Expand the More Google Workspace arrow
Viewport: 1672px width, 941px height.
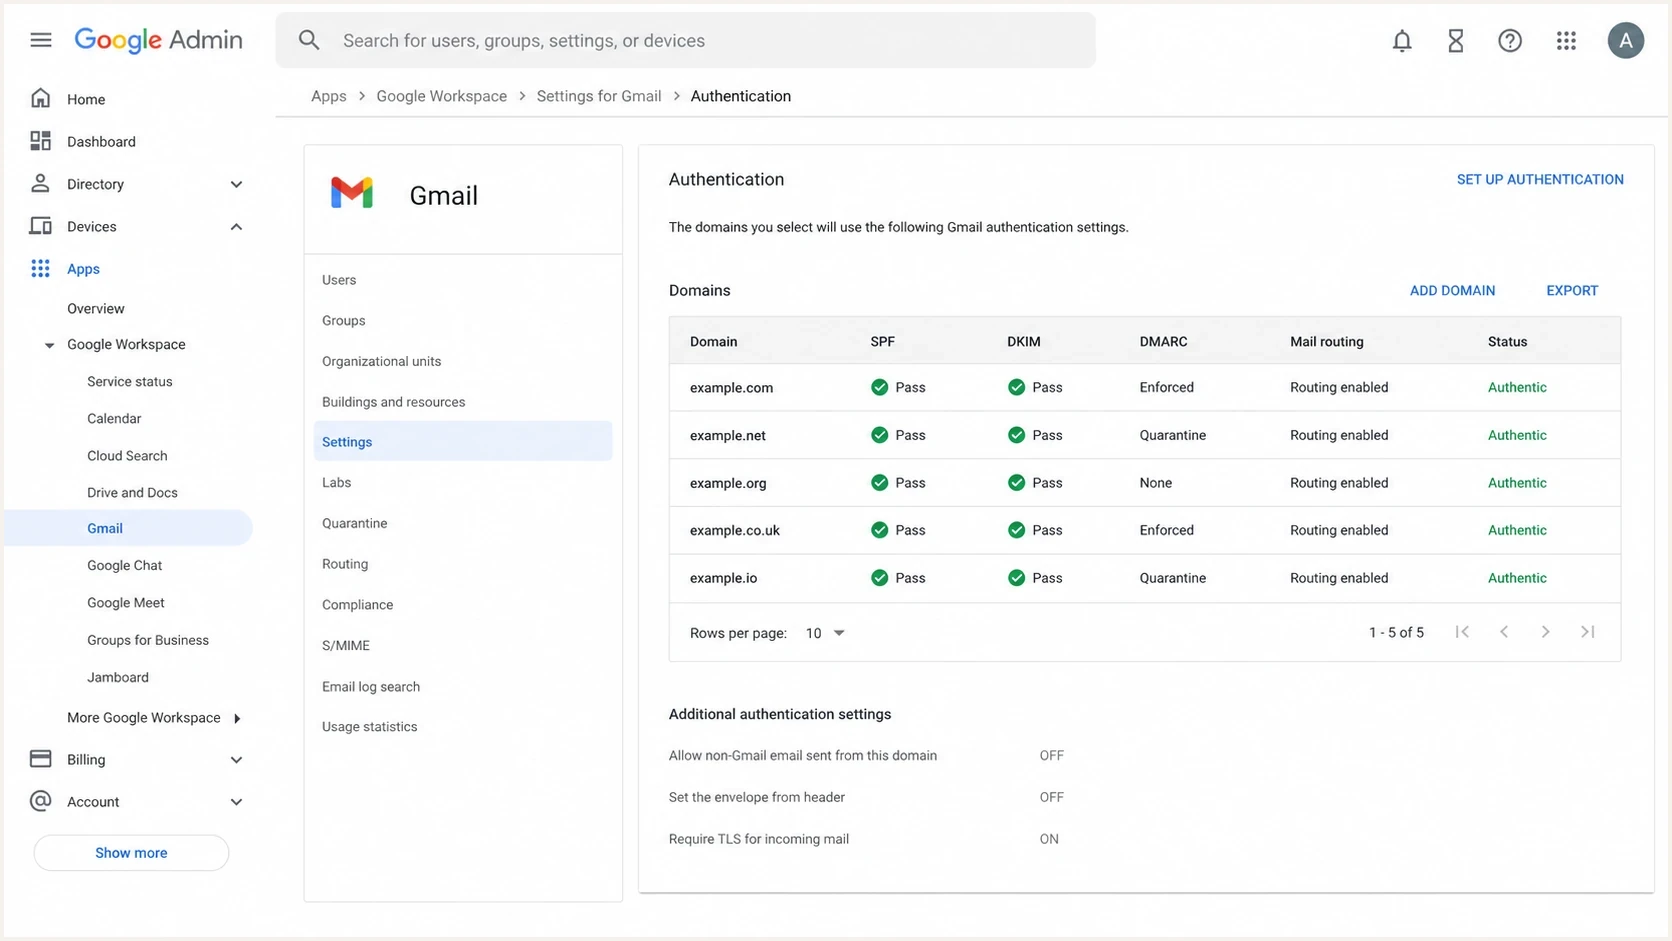click(x=237, y=718)
